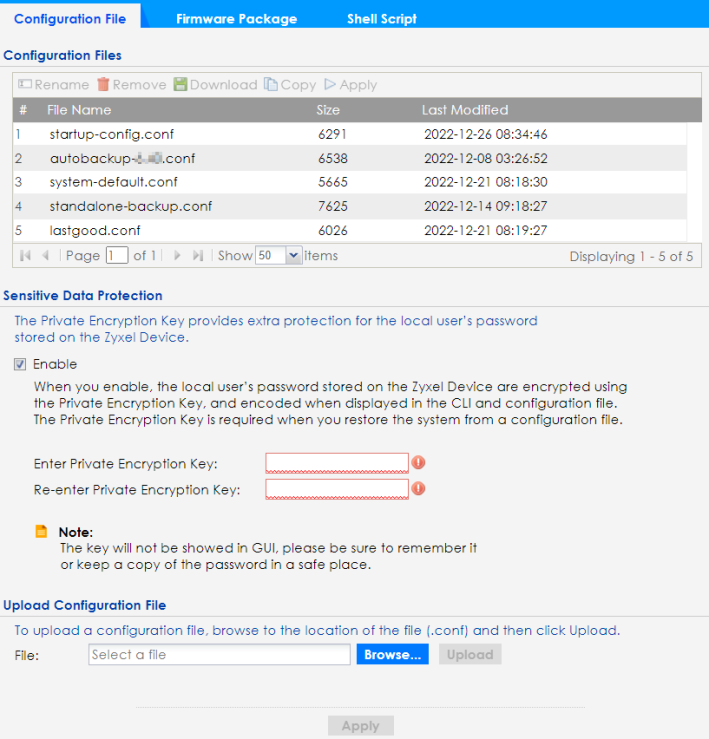The height and width of the screenshot is (739, 709).
Task: Go to last page arrow icon
Action: (x=198, y=256)
